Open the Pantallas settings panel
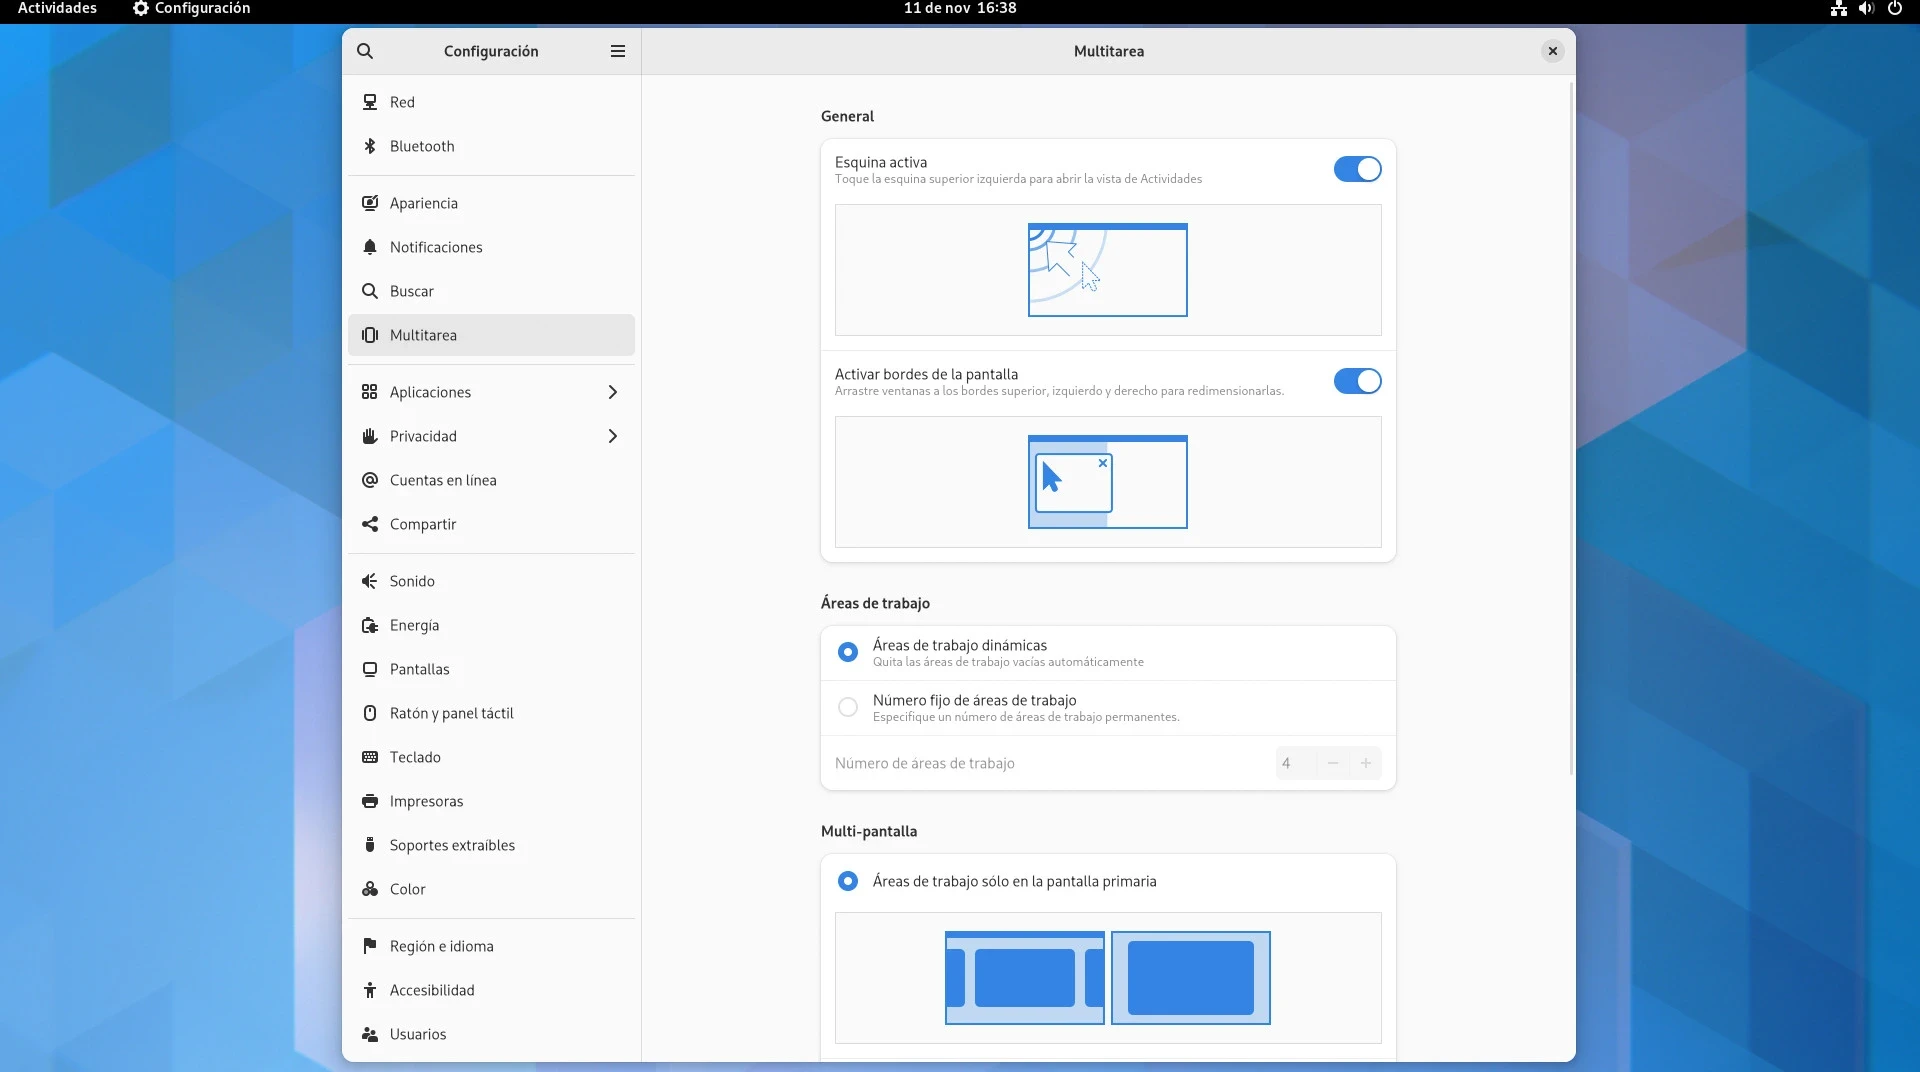 click(419, 669)
